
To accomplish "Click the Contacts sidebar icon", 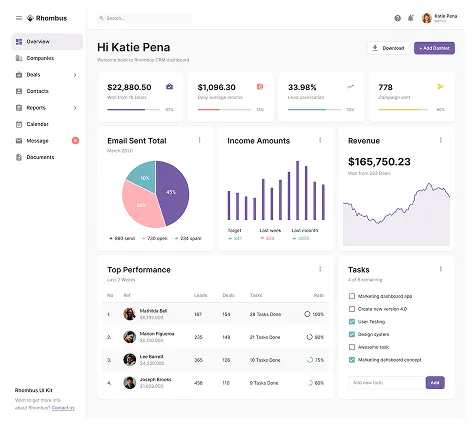I will 19,91.
